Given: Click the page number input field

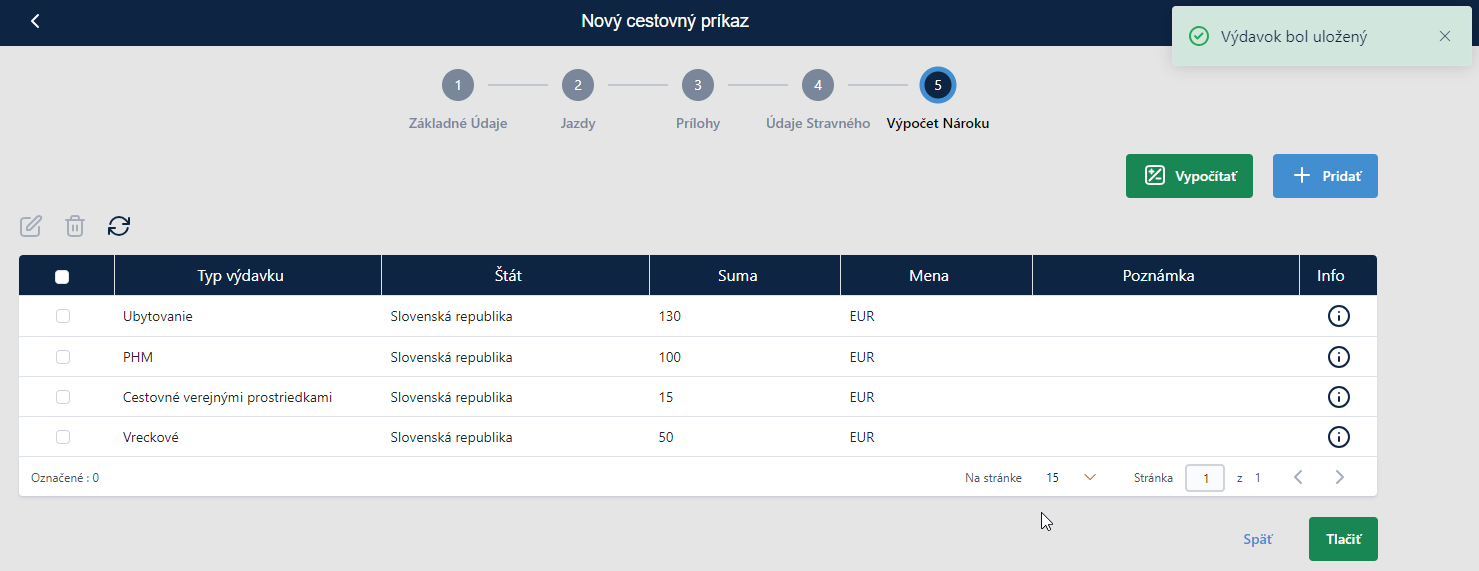Looking at the screenshot, I should [x=1205, y=478].
